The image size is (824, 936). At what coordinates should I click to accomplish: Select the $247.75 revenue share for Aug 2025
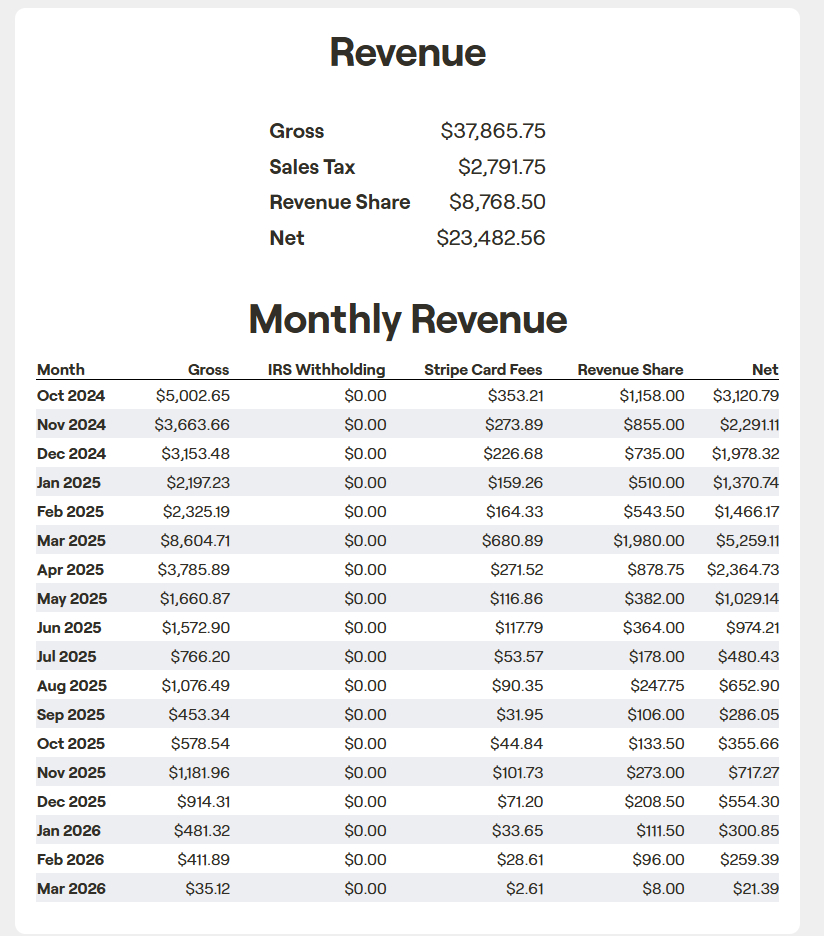point(657,686)
